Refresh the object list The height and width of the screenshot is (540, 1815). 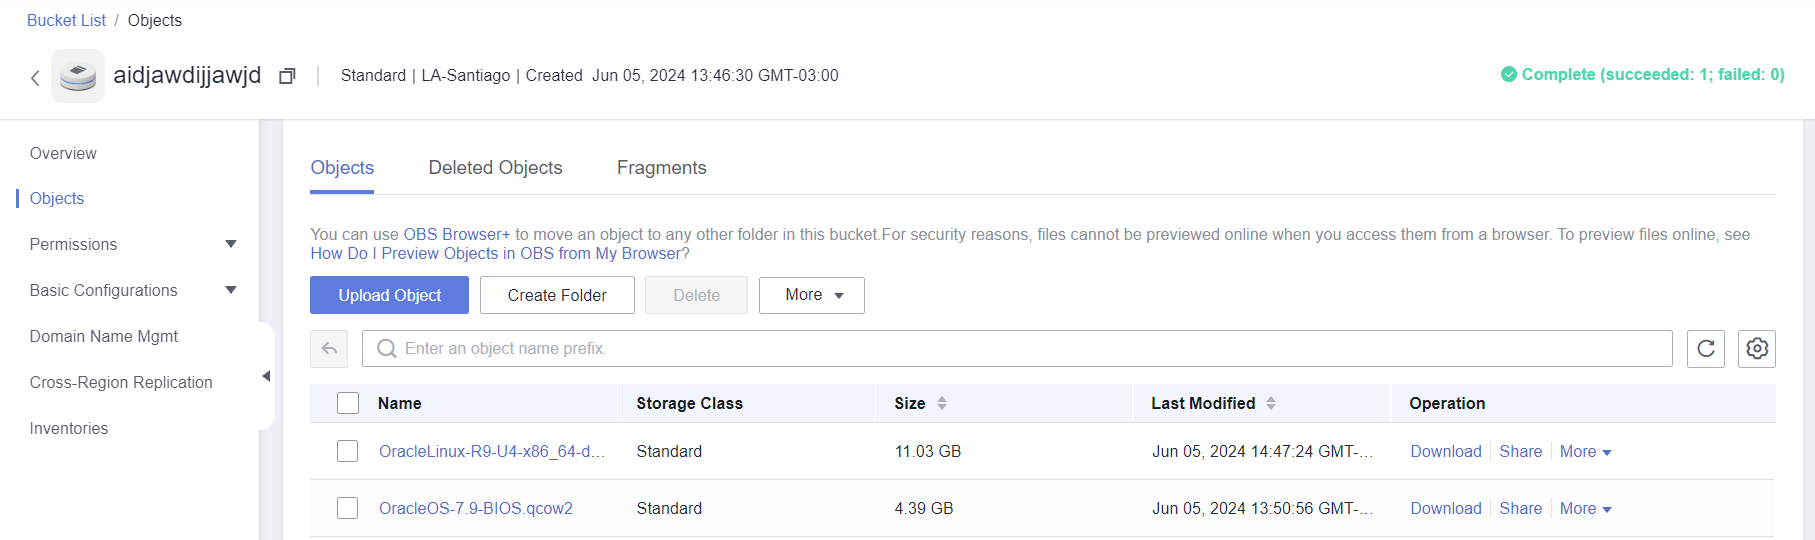point(1706,349)
